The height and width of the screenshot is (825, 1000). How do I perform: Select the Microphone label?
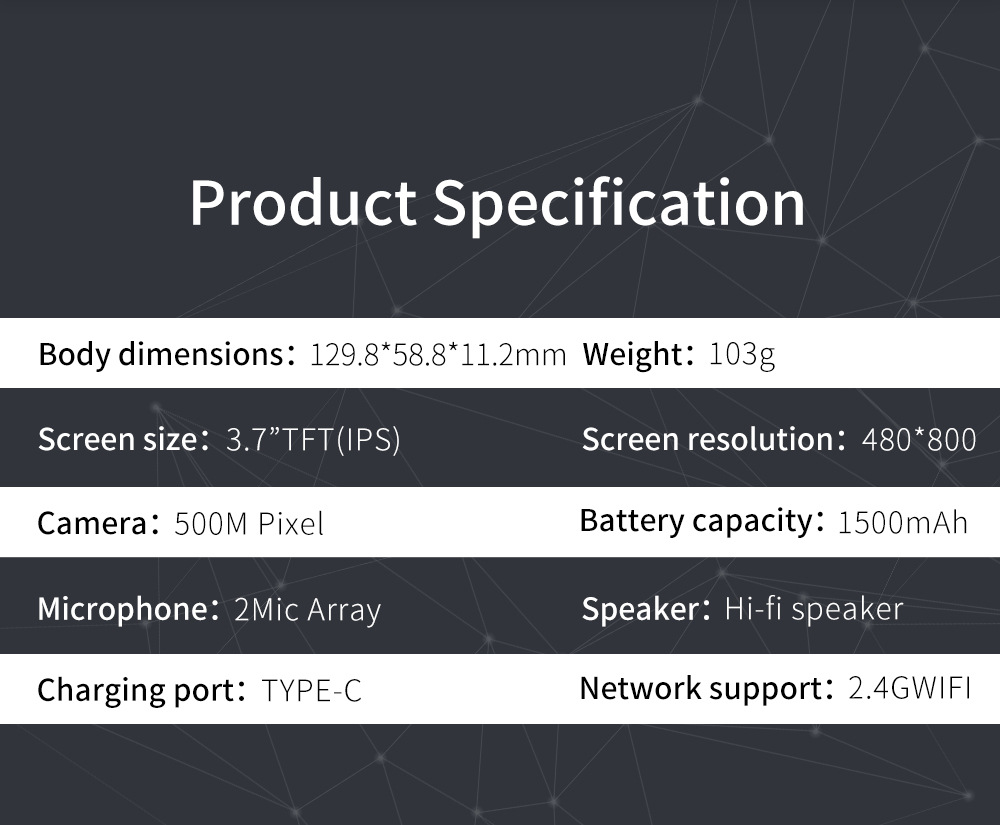pyautogui.click(x=120, y=609)
